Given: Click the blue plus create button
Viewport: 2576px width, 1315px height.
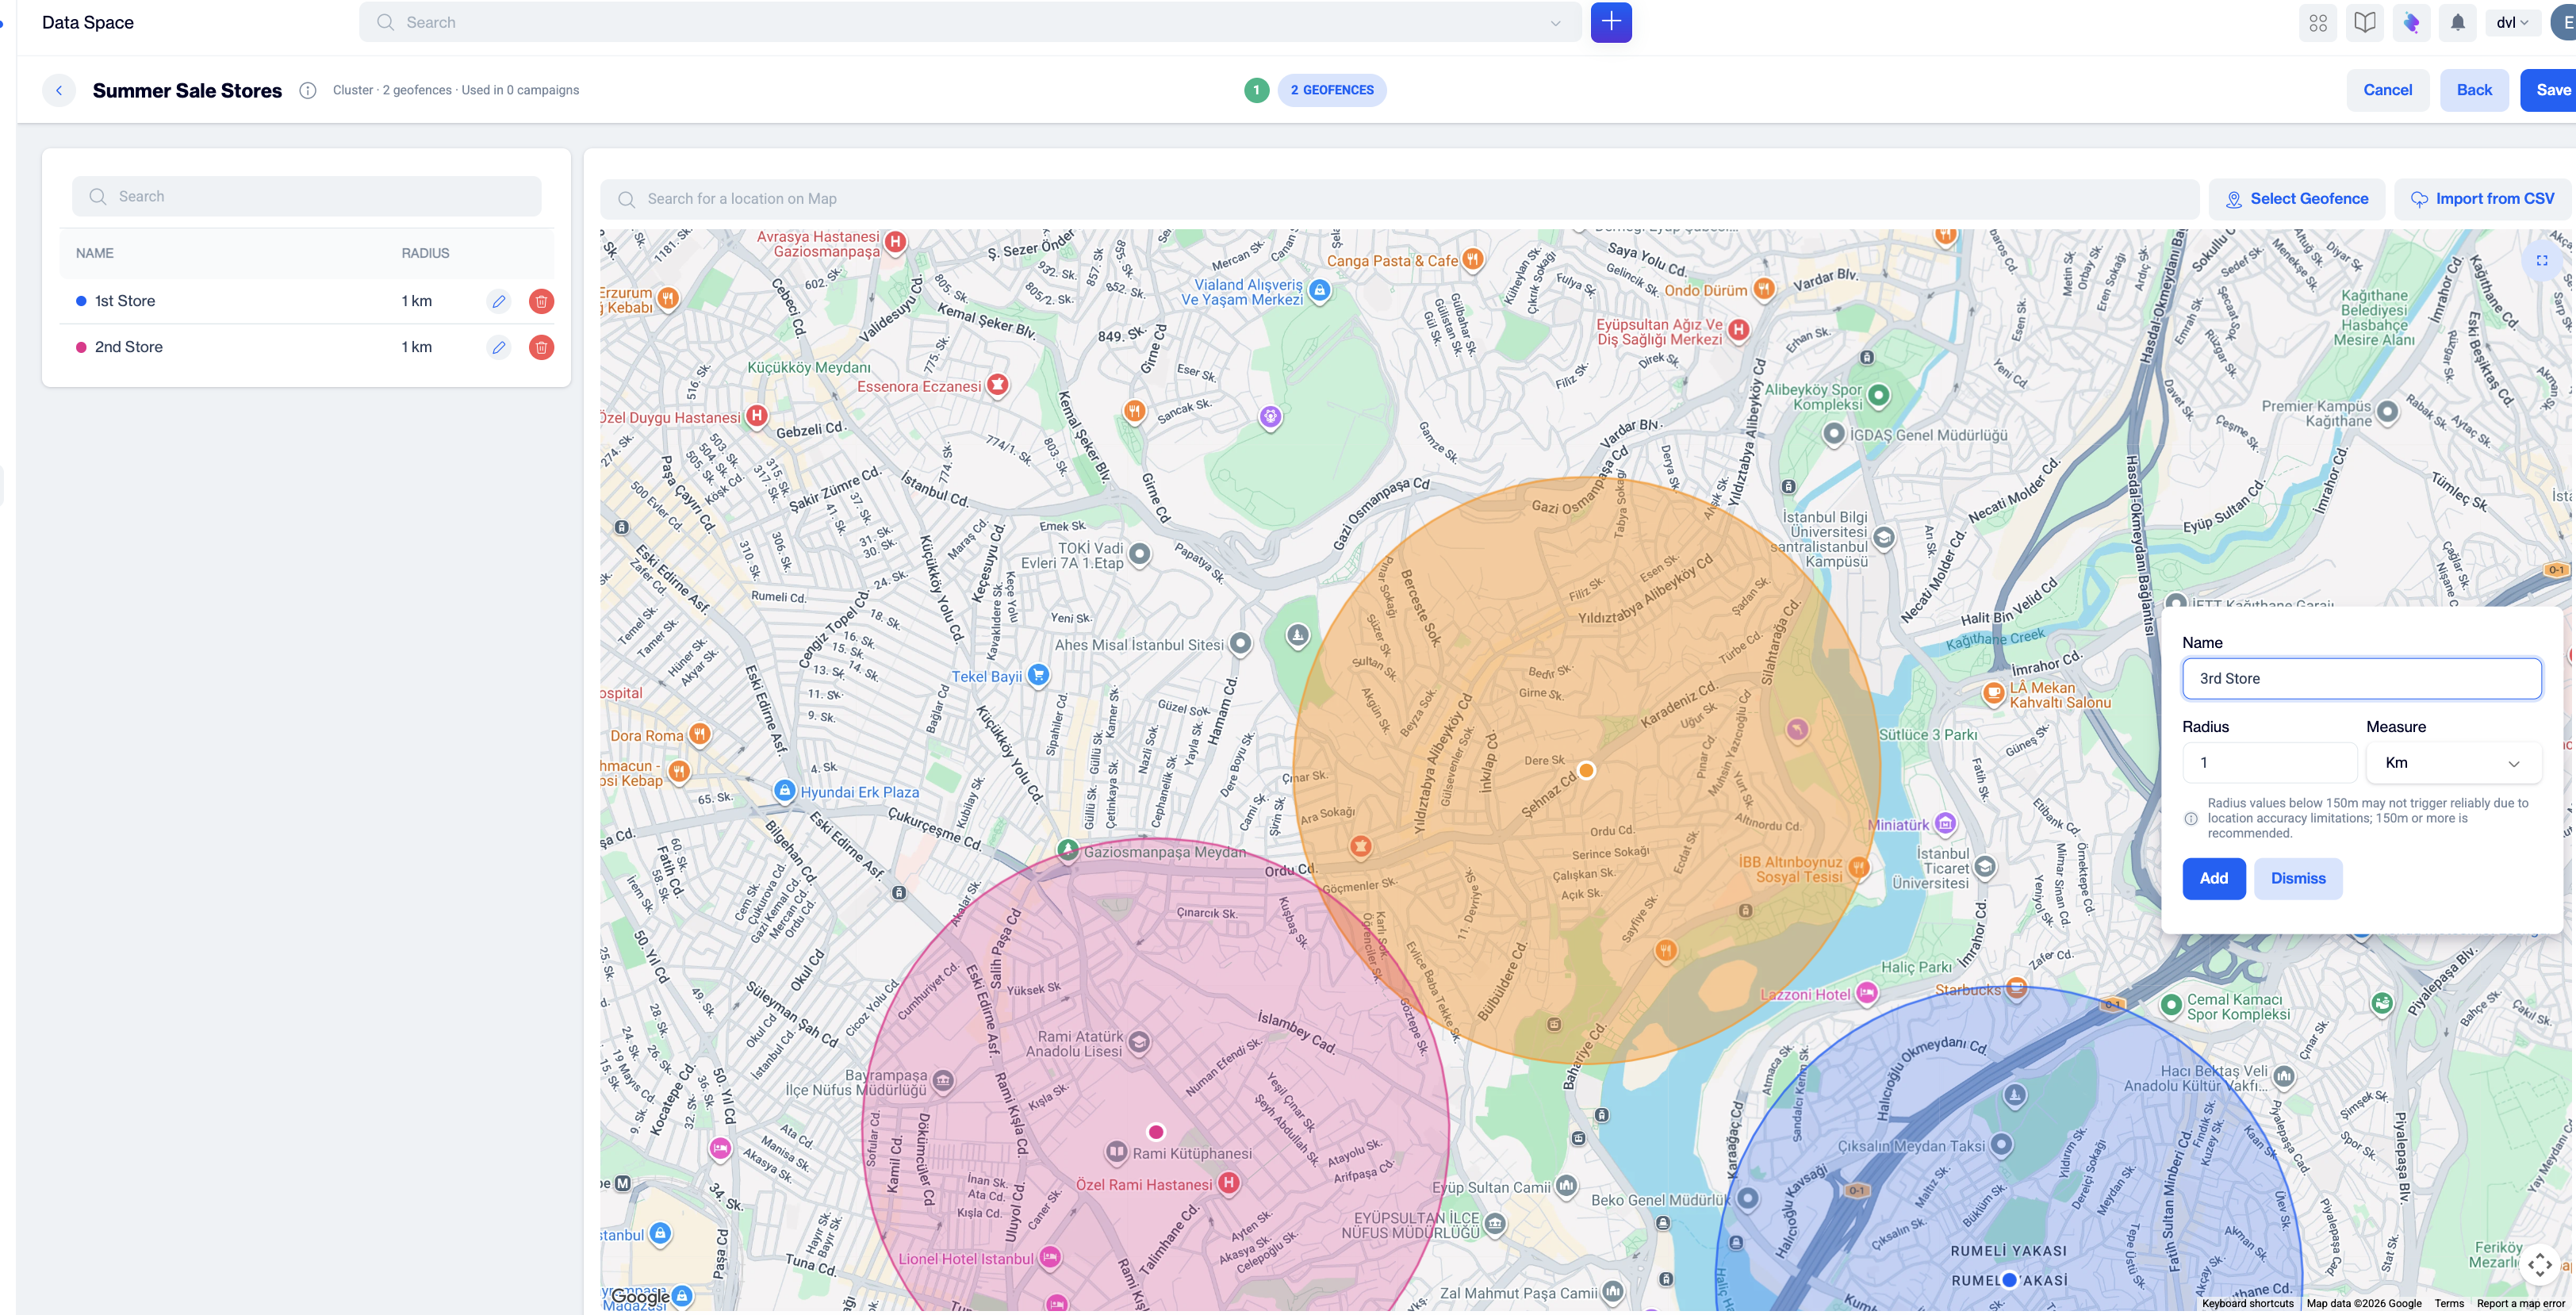Looking at the screenshot, I should (1611, 22).
